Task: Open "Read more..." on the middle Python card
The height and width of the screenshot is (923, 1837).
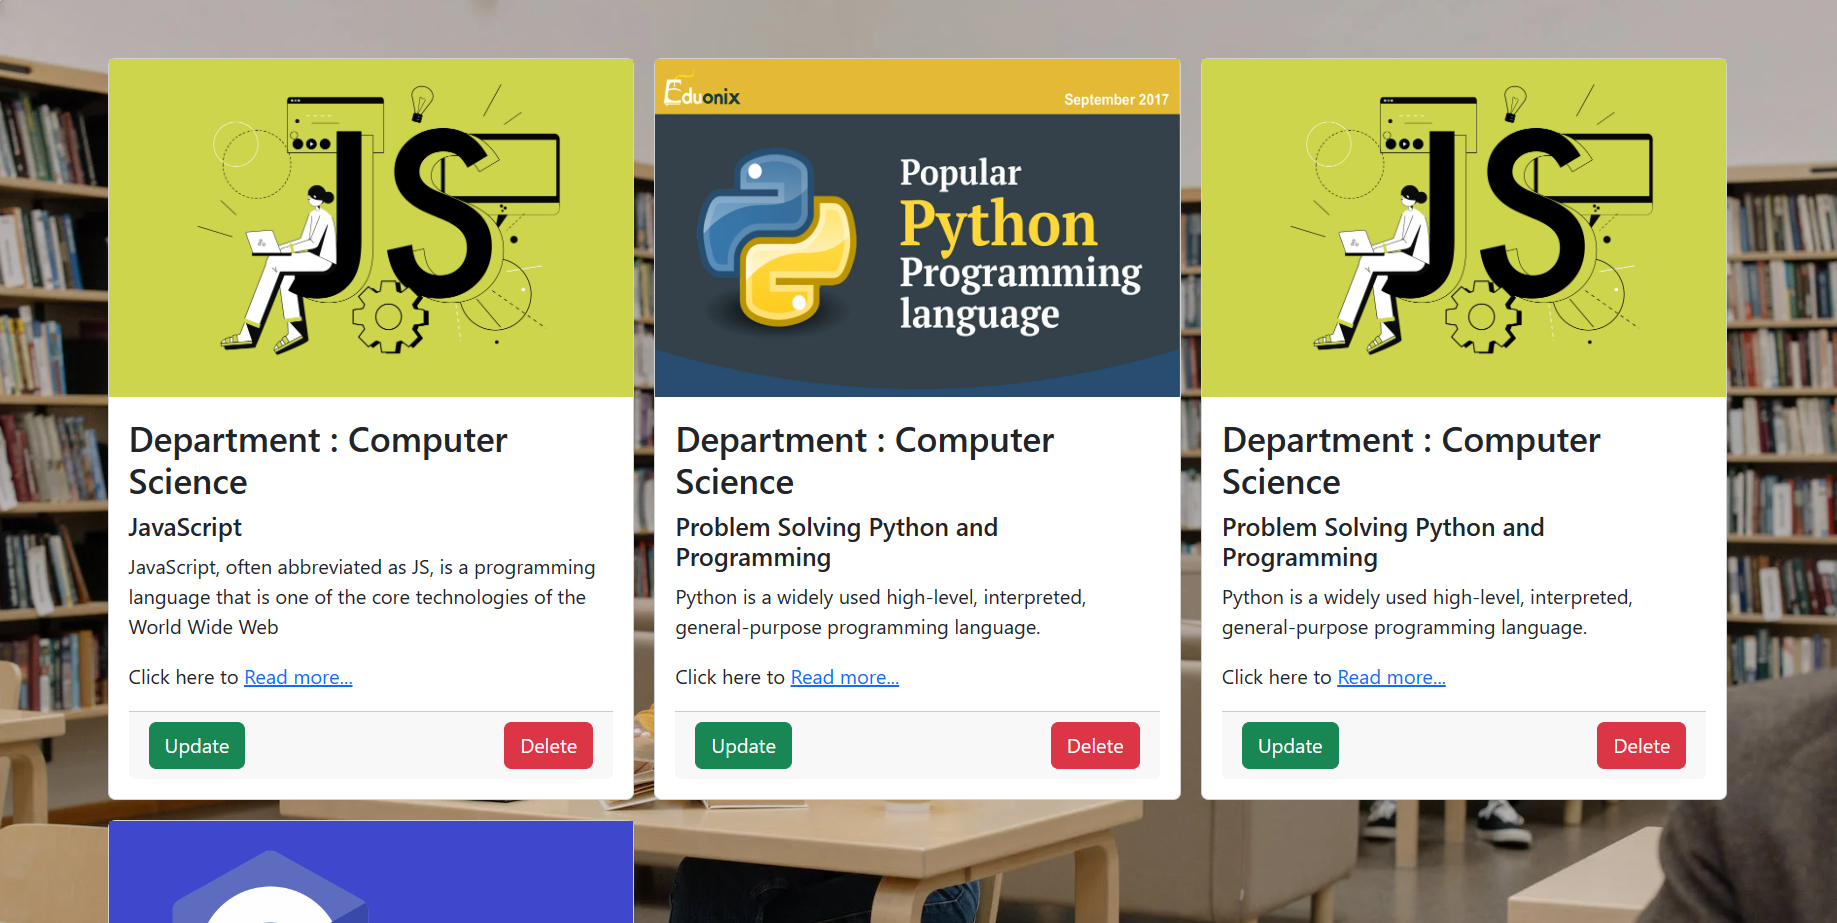Action: [844, 677]
